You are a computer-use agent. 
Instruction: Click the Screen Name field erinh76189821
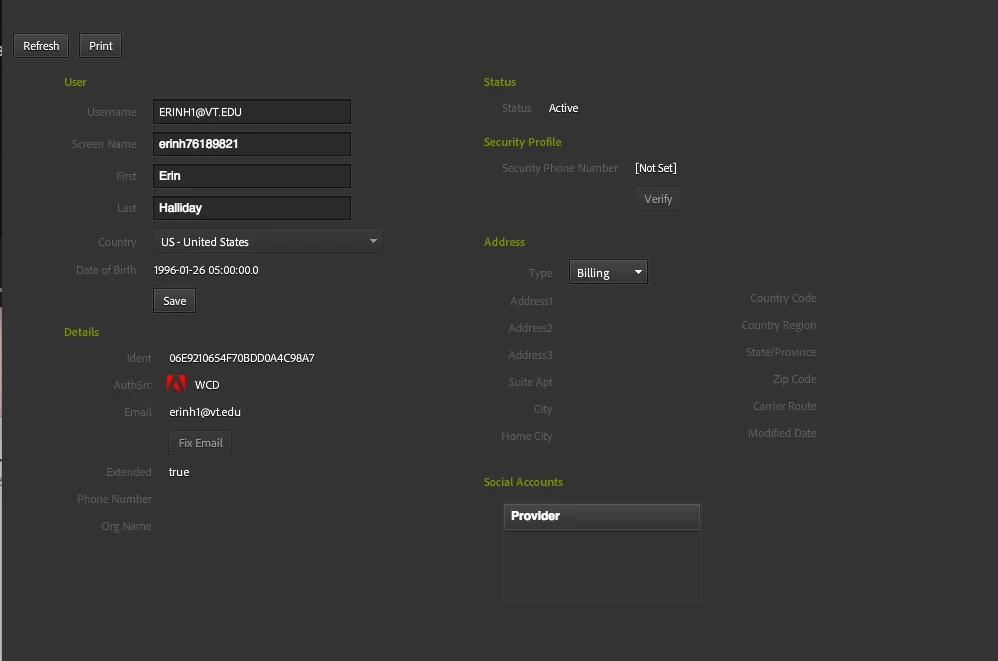251,143
